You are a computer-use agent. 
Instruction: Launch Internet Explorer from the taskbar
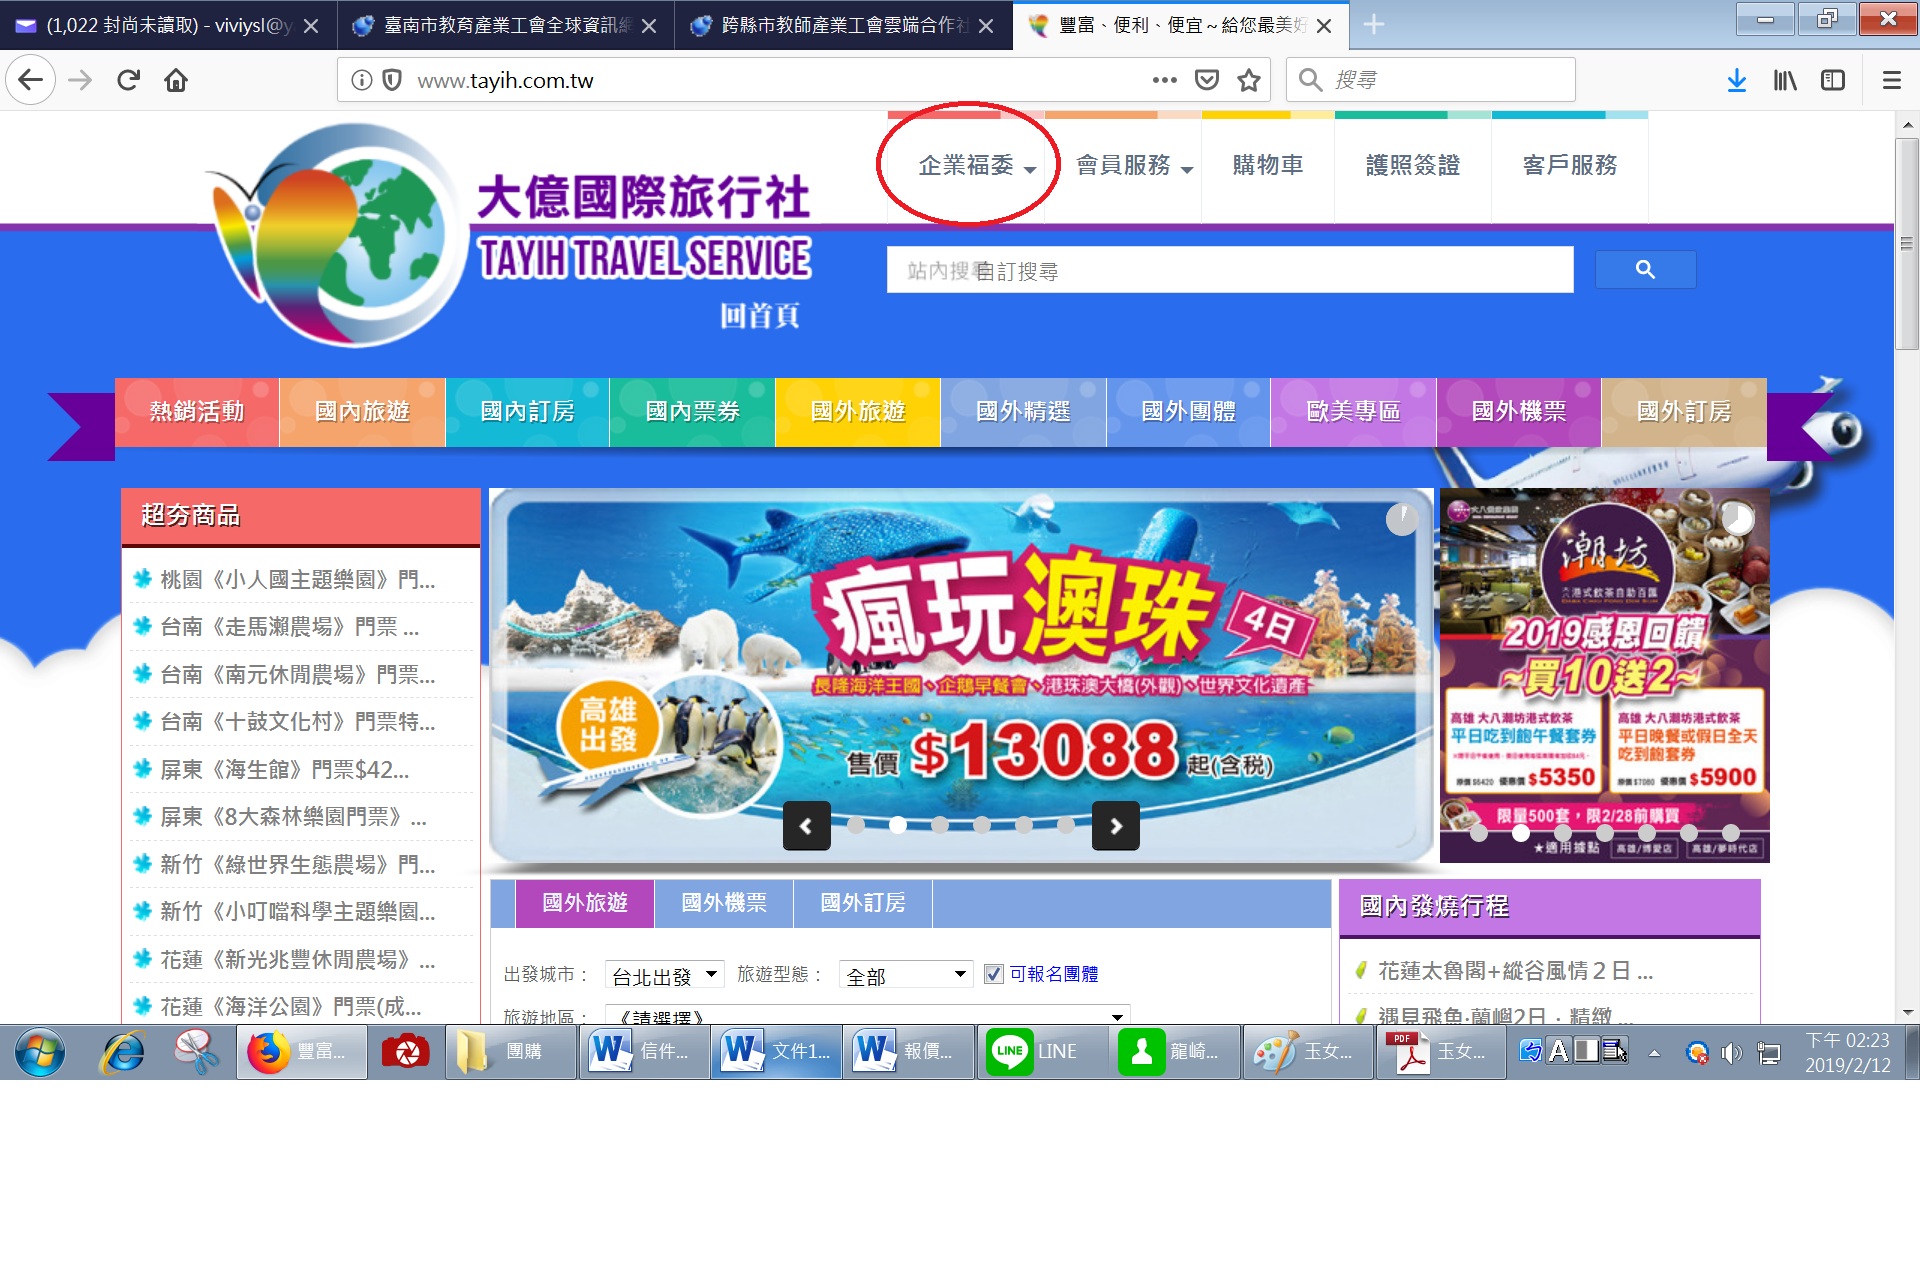click(123, 1052)
